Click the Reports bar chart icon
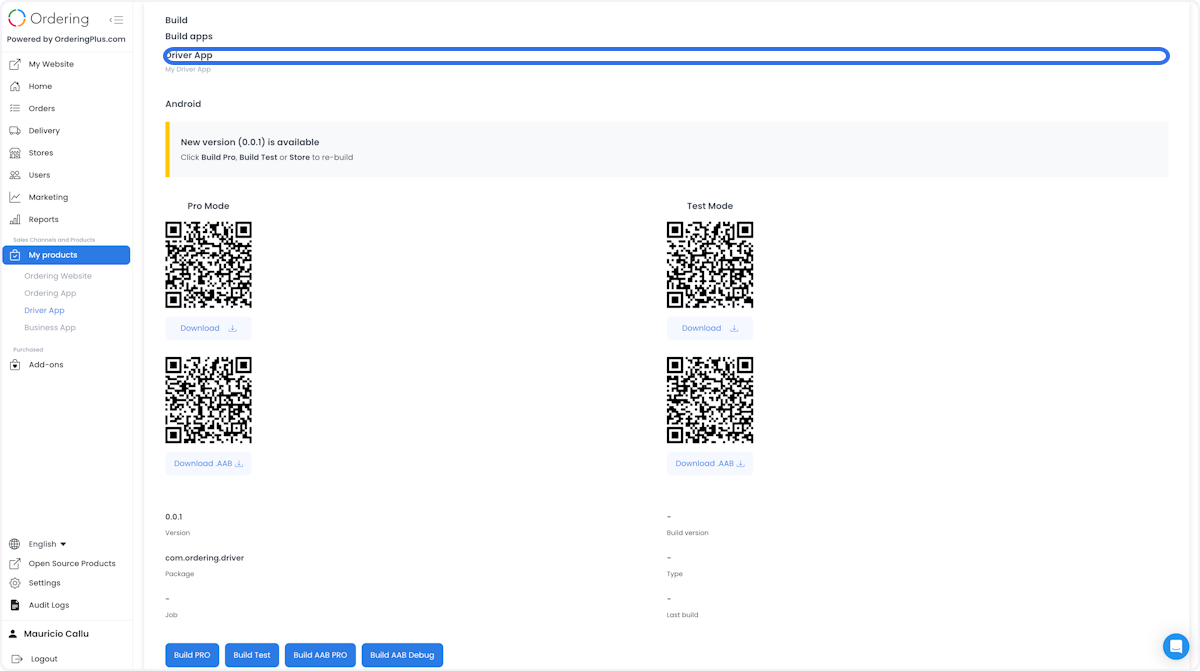Screen dimensions: 1200x671 15,219
